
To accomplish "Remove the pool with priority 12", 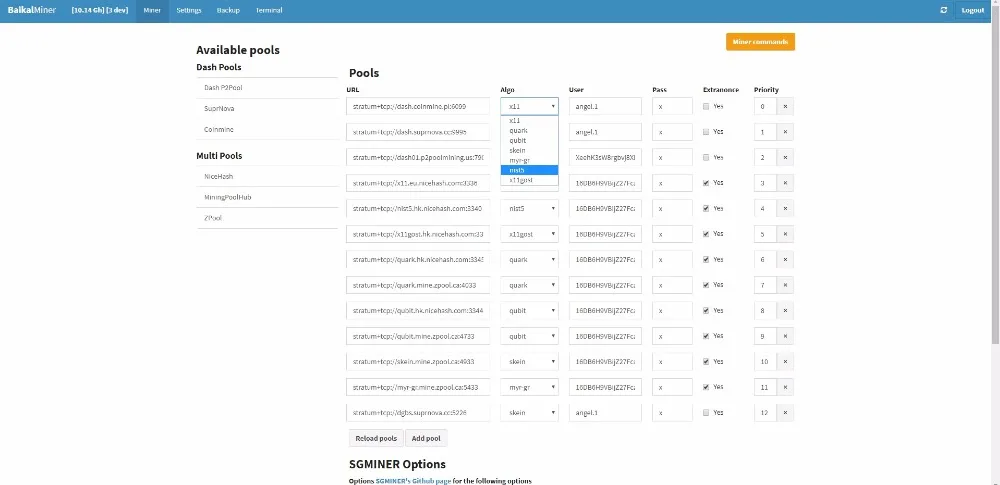I will (x=785, y=413).
